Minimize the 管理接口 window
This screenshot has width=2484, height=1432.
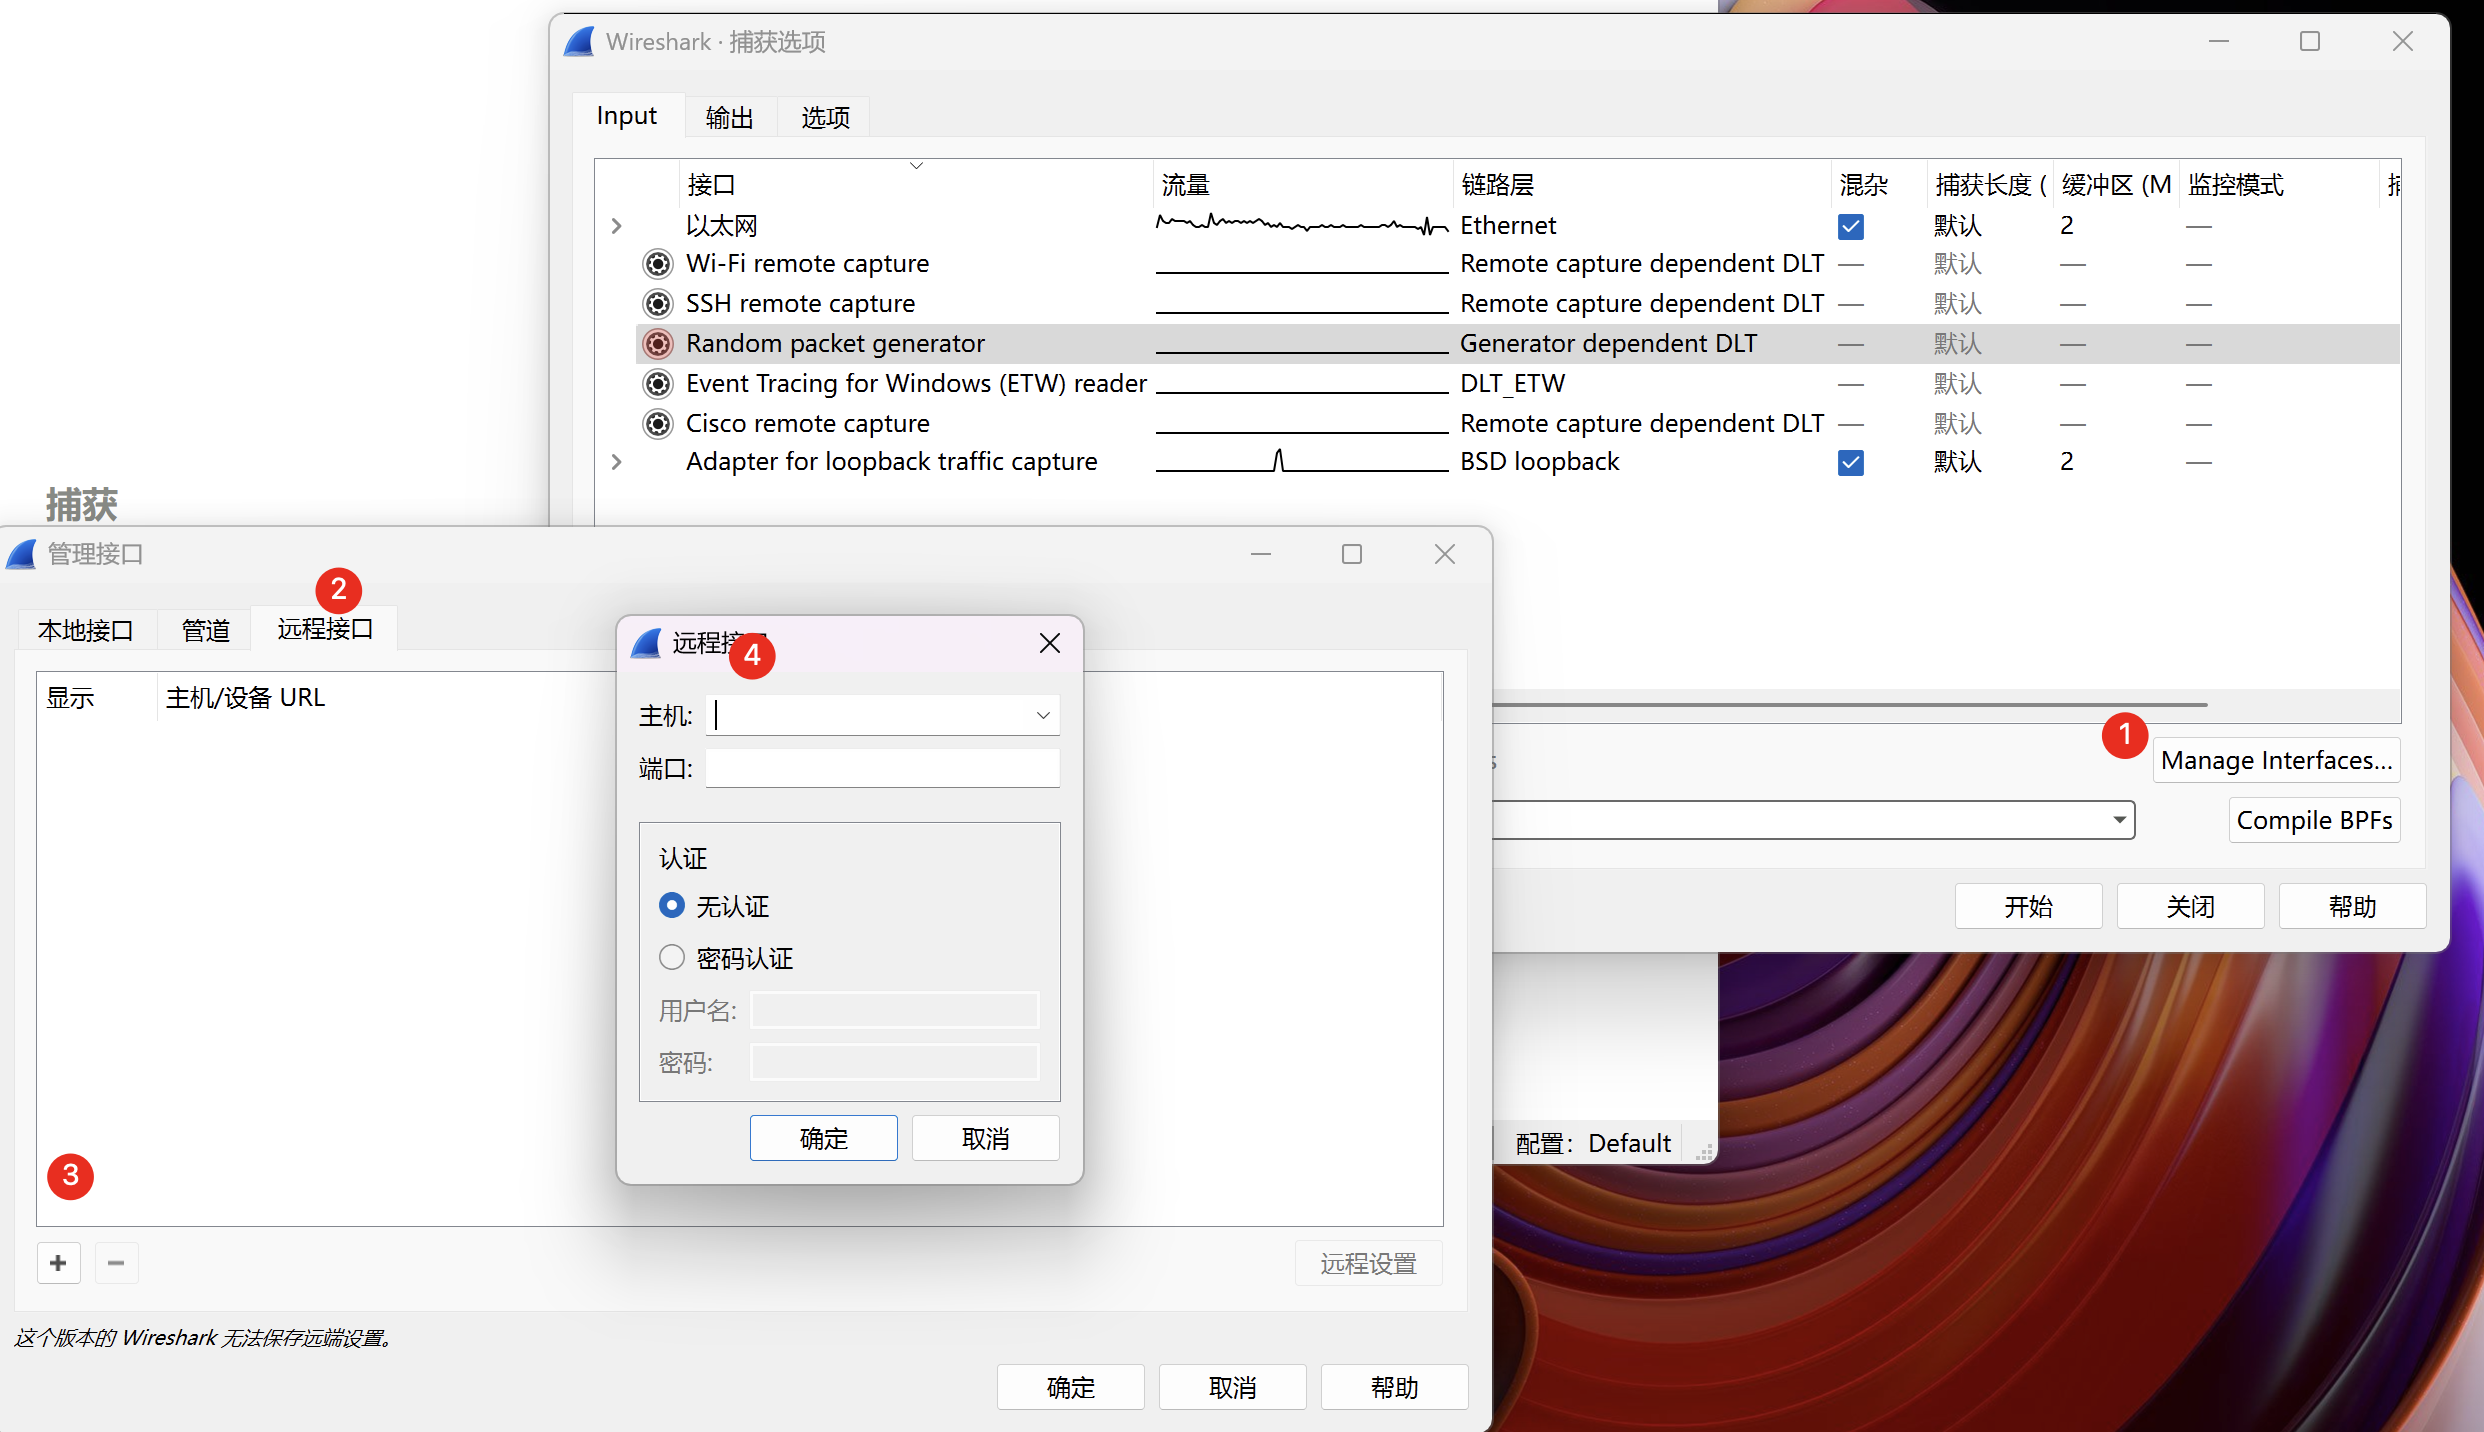[x=1260, y=554]
